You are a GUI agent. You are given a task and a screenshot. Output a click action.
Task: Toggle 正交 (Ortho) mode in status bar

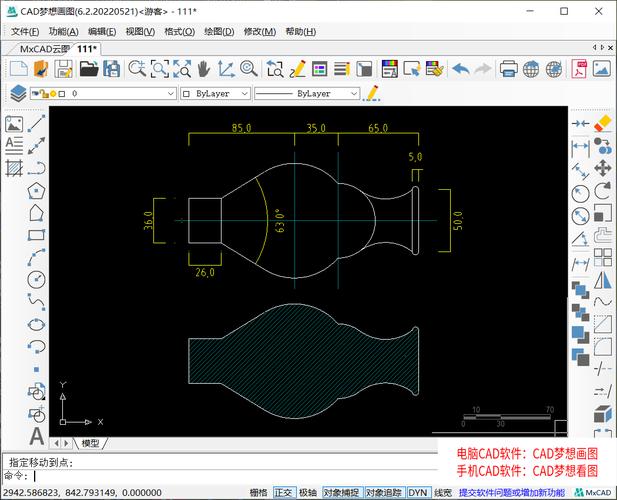pos(284,492)
